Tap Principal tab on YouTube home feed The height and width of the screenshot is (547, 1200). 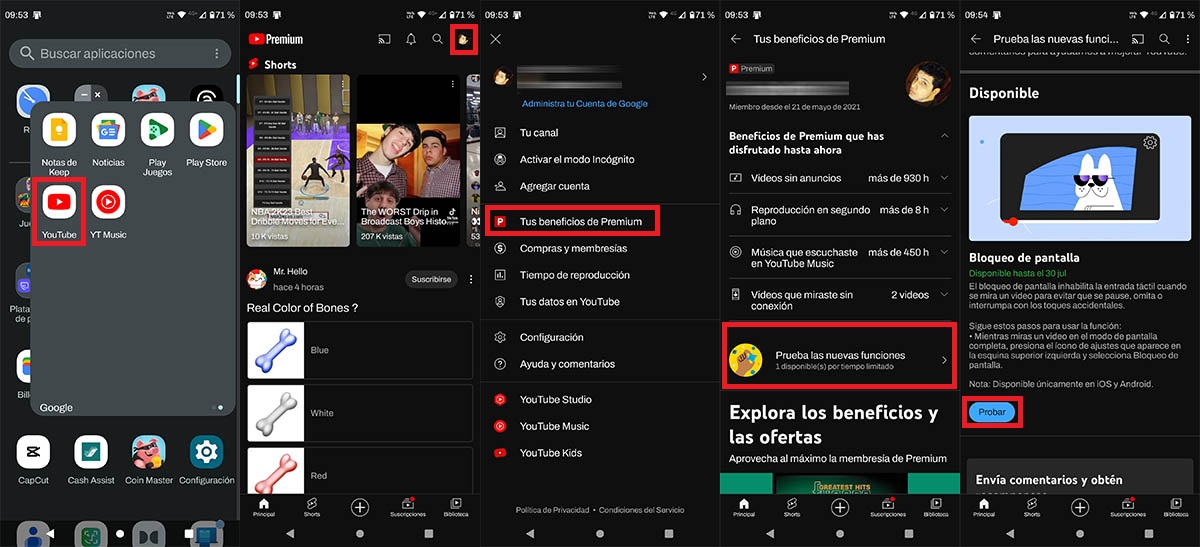[x=264, y=508]
